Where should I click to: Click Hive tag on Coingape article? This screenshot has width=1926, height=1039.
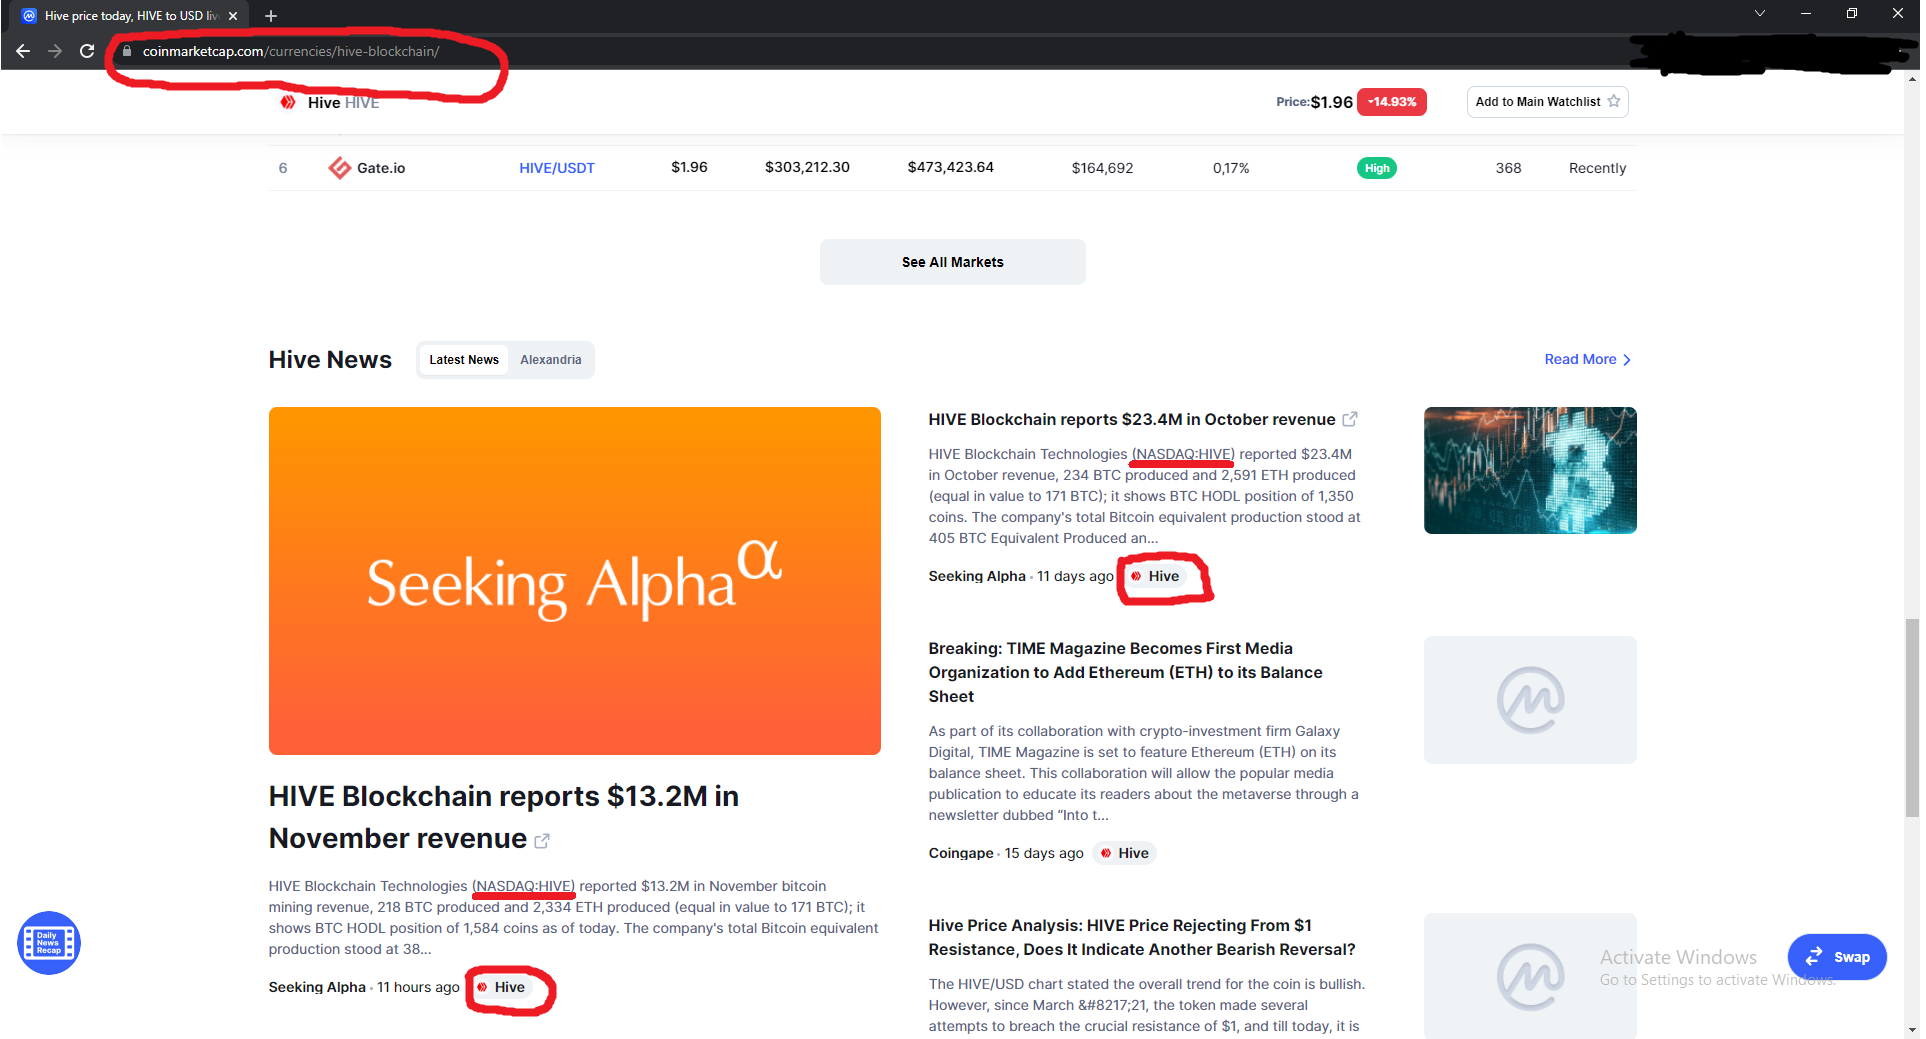point(1125,853)
